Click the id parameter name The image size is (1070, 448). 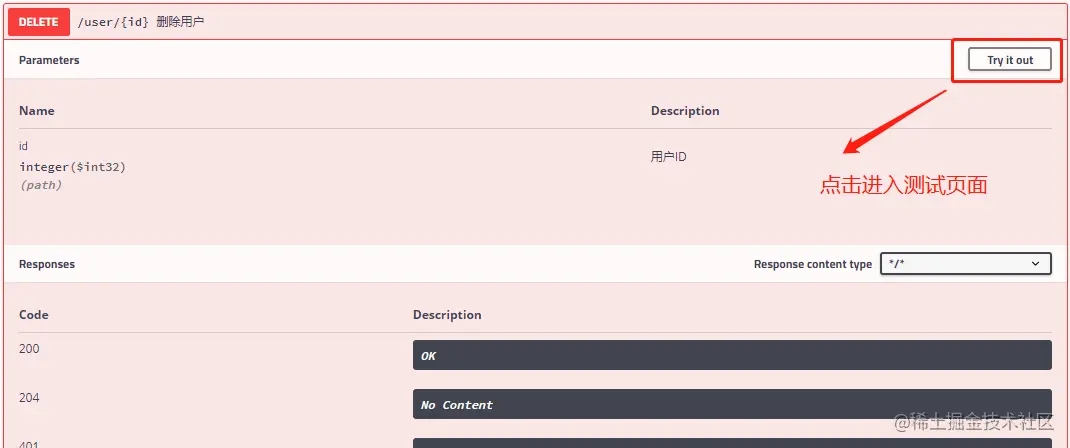click(23, 146)
